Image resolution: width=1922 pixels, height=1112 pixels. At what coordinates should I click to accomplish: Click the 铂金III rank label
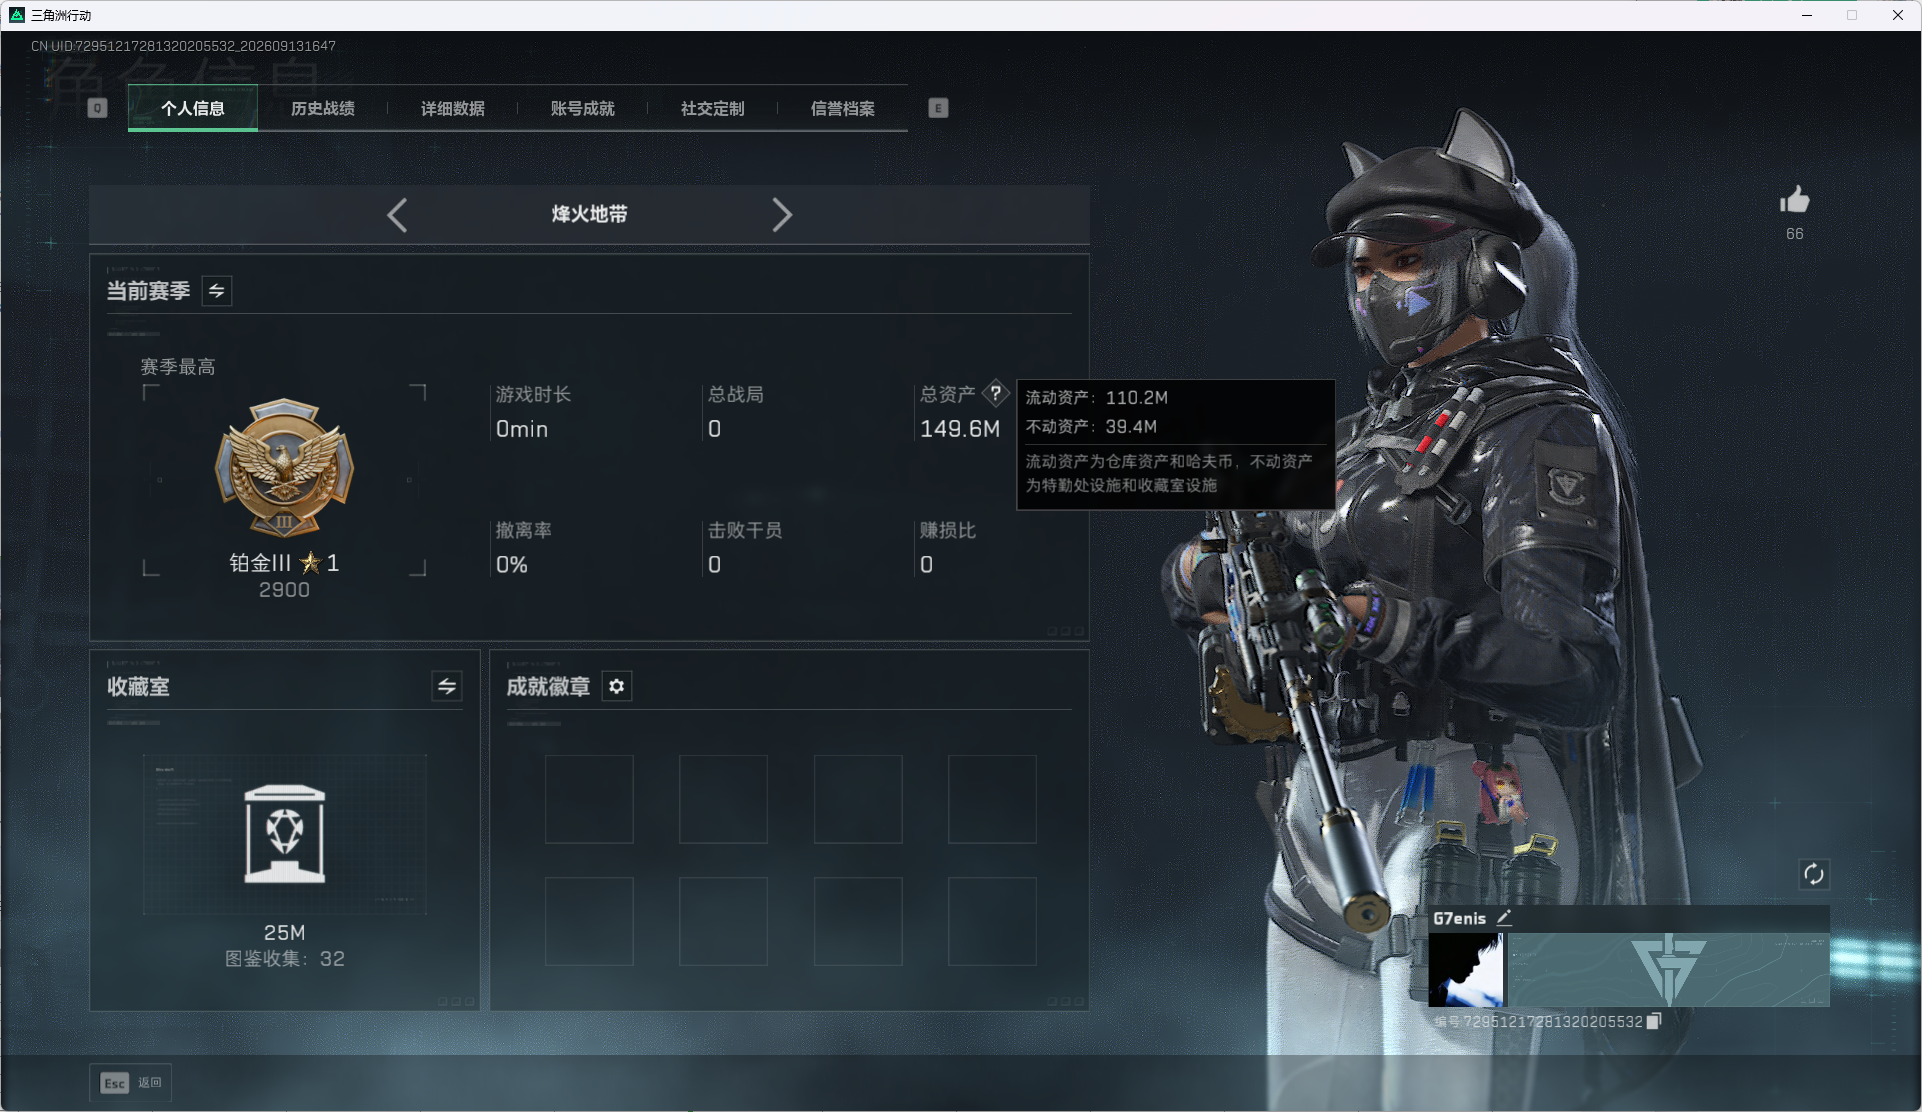point(261,563)
